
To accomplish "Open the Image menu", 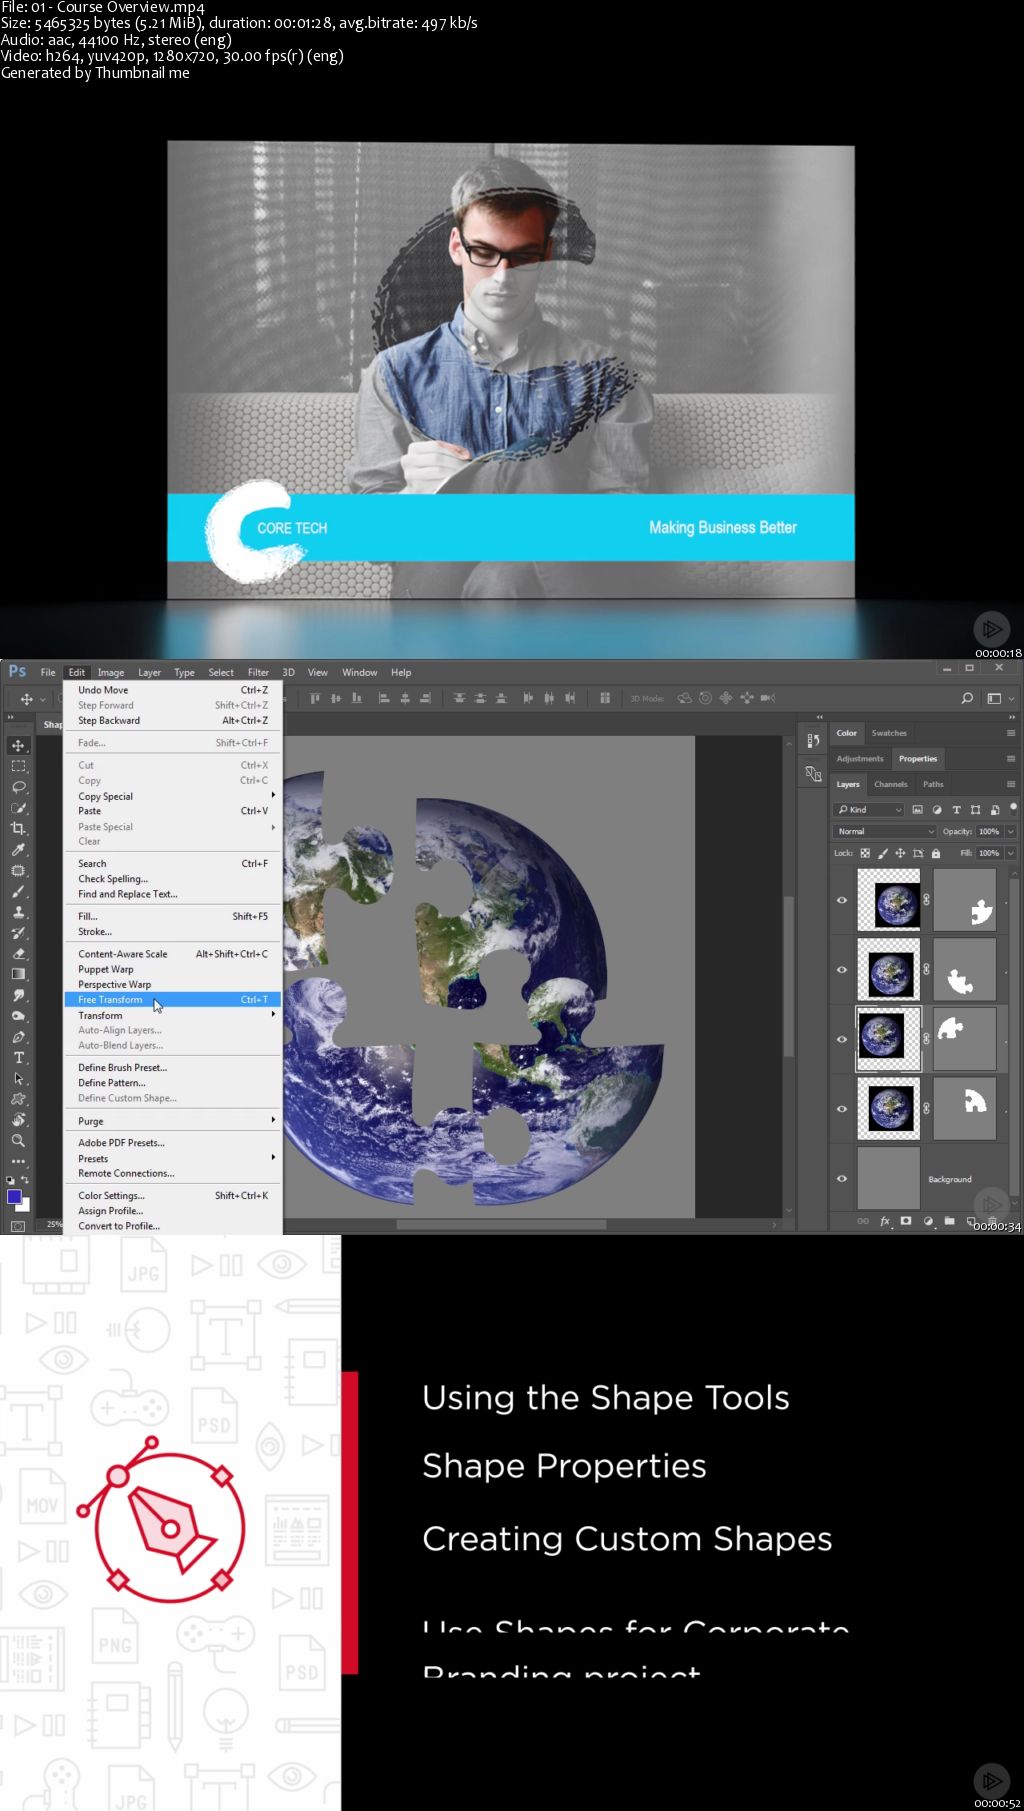I will (111, 672).
